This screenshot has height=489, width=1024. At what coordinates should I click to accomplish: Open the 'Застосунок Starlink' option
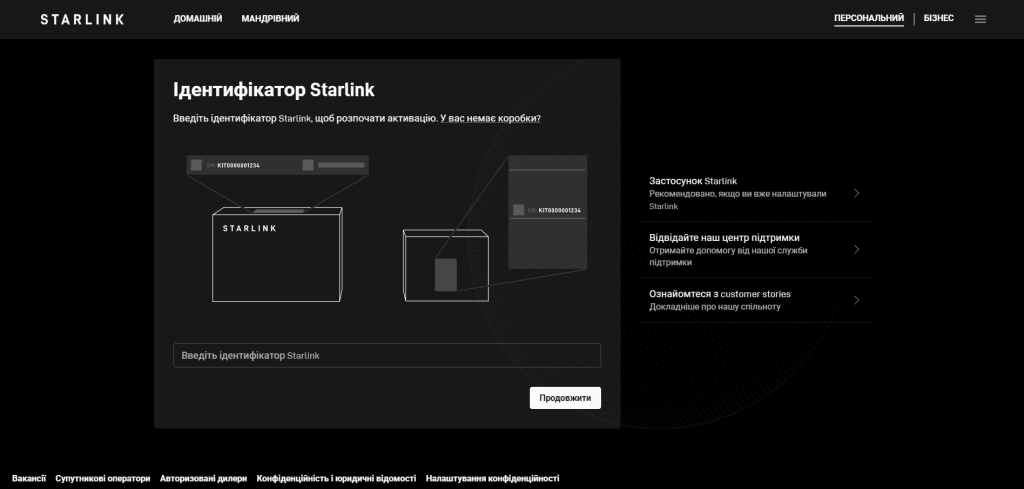[756, 193]
